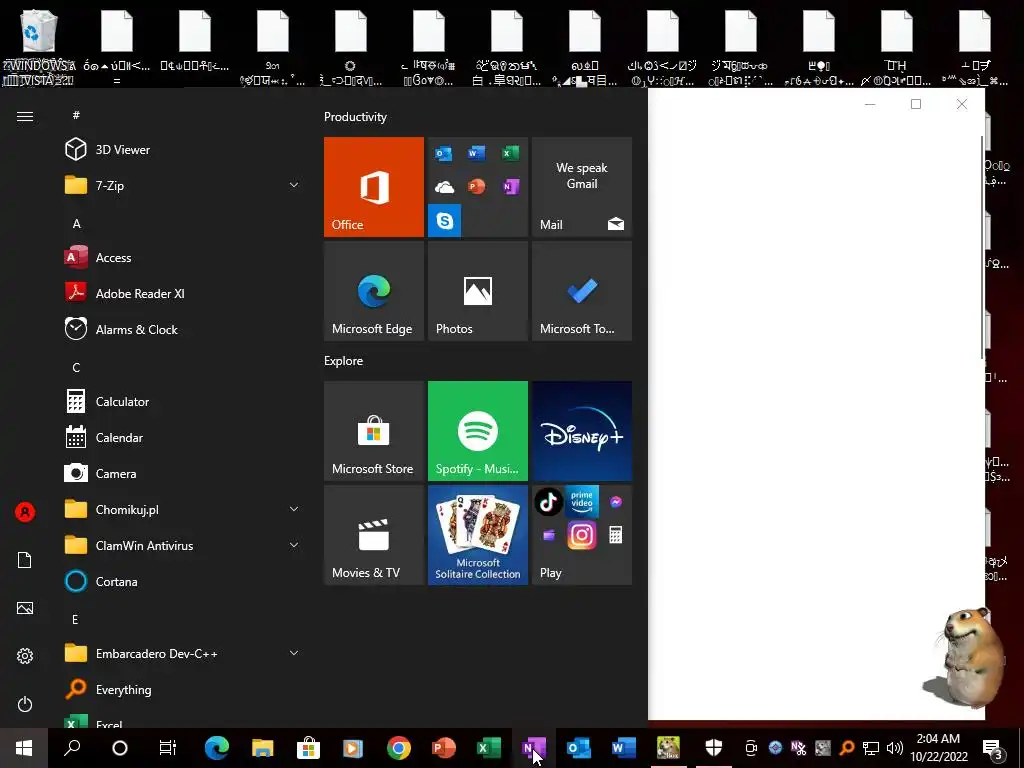Expand Embarcadero Dev-C++ folder chevron
Screen dimensions: 1024x768
pyautogui.click(x=294, y=653)
